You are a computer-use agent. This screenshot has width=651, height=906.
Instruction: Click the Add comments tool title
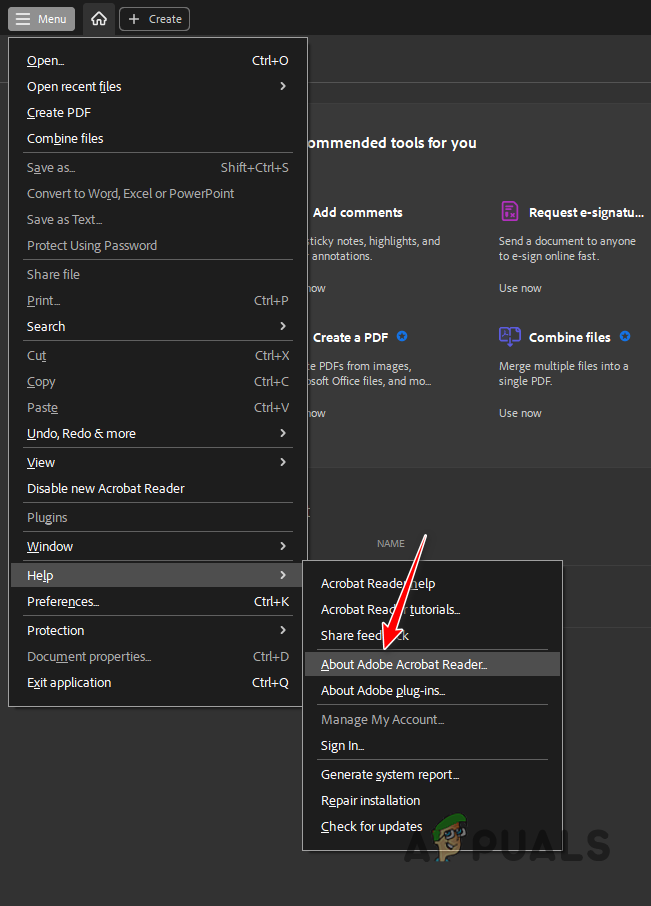tap(358, 212)
